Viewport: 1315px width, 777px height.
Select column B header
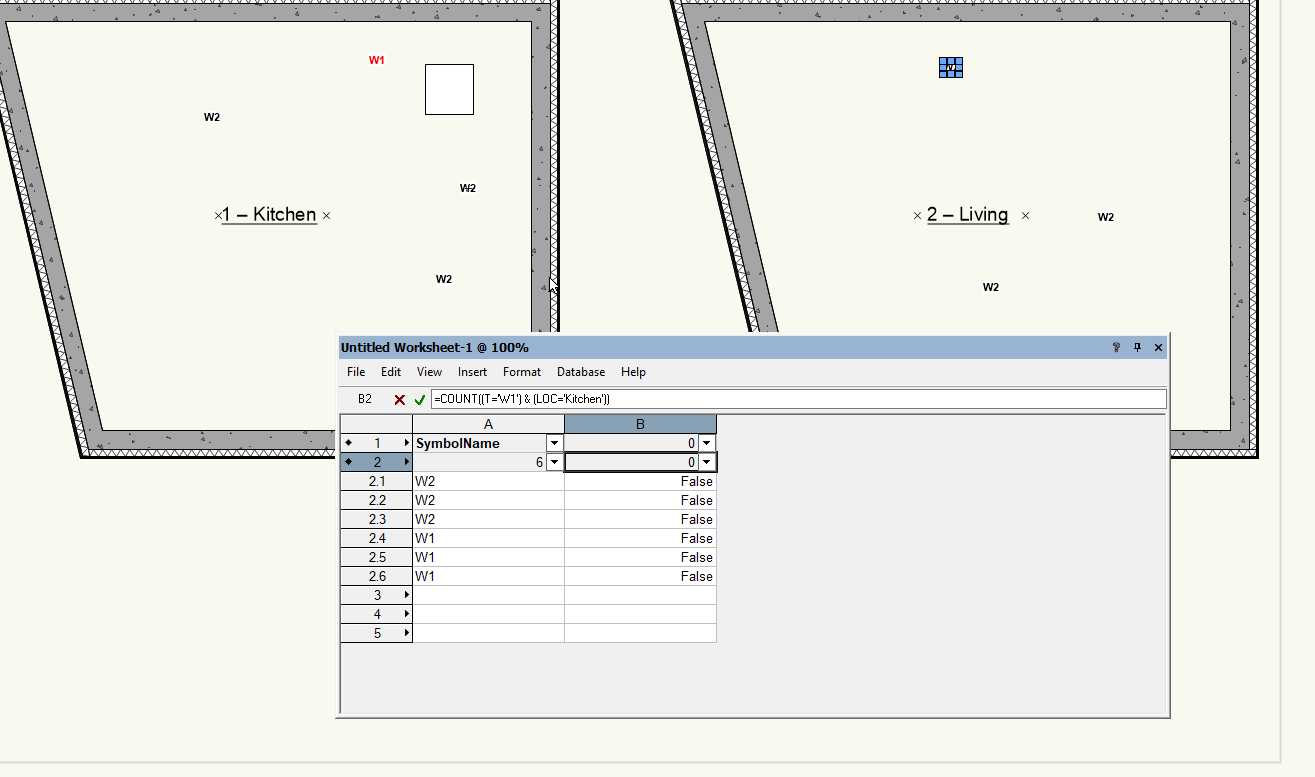pos(640,425)
